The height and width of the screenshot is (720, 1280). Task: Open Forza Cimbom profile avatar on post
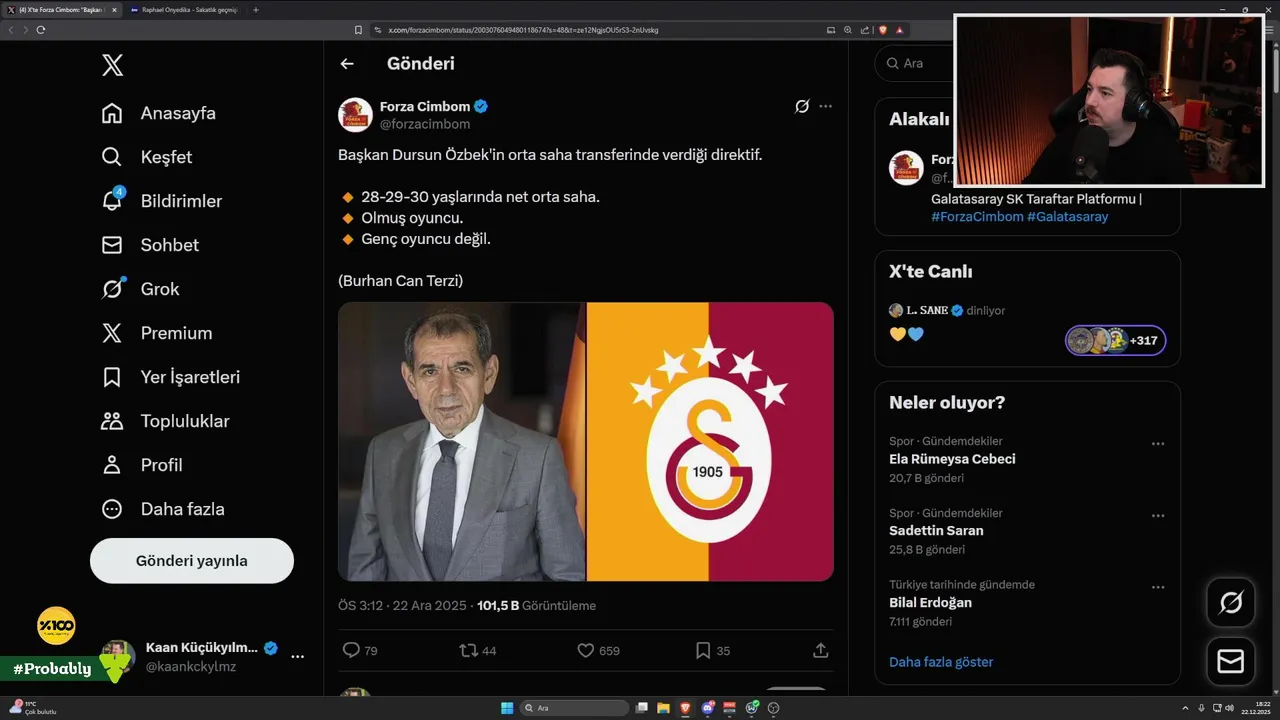coord(355,114)
